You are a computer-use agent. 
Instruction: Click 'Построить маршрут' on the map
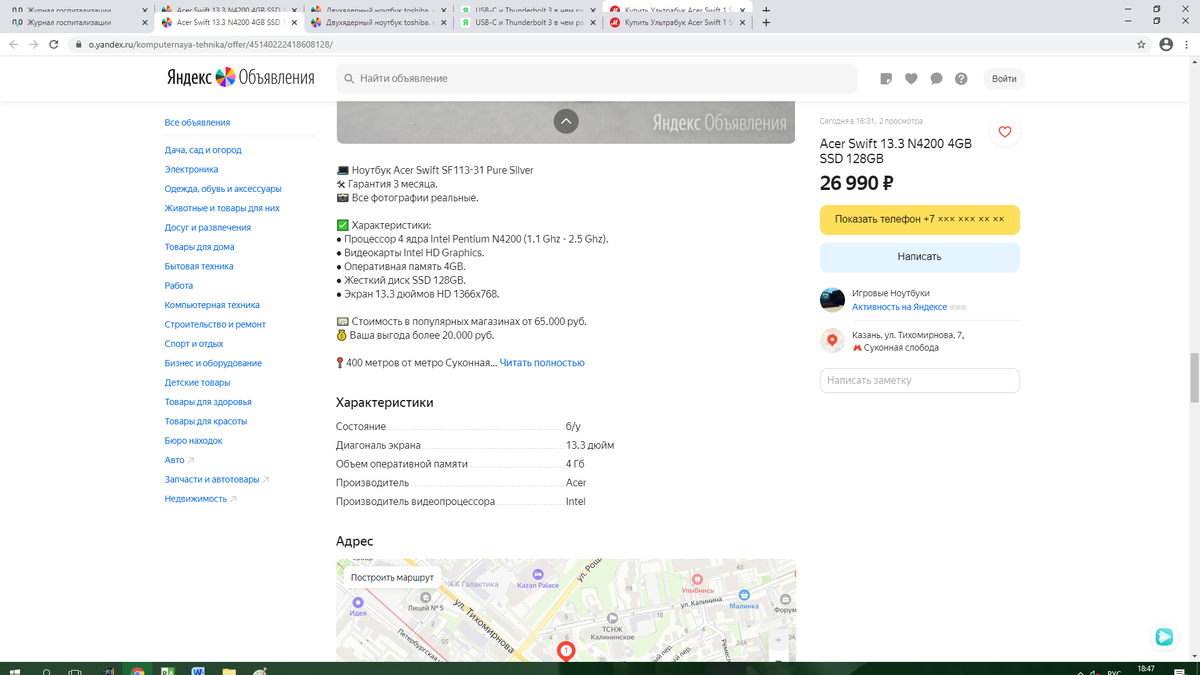click(392, 578)
